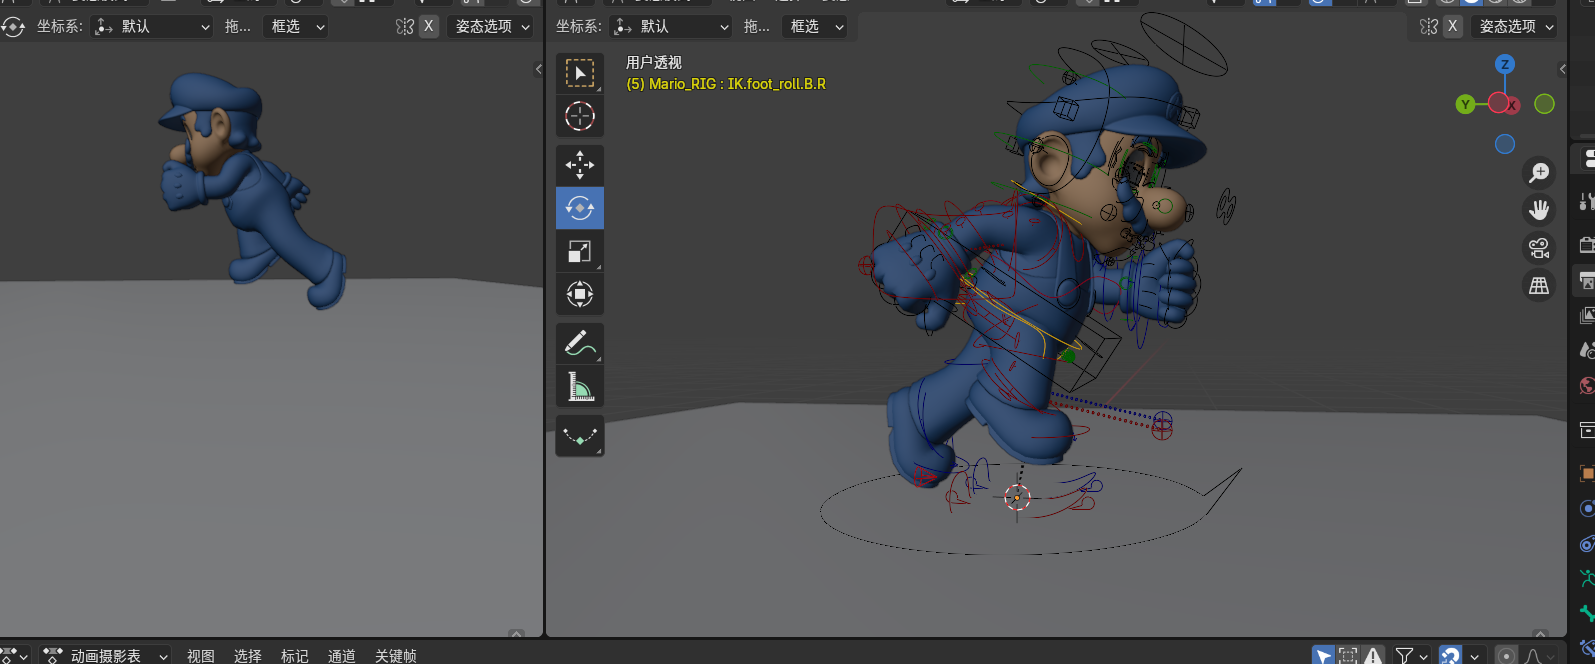Click the green Y axis gizmo handle
The image size is (1595, 664).
coord(1465,104)
